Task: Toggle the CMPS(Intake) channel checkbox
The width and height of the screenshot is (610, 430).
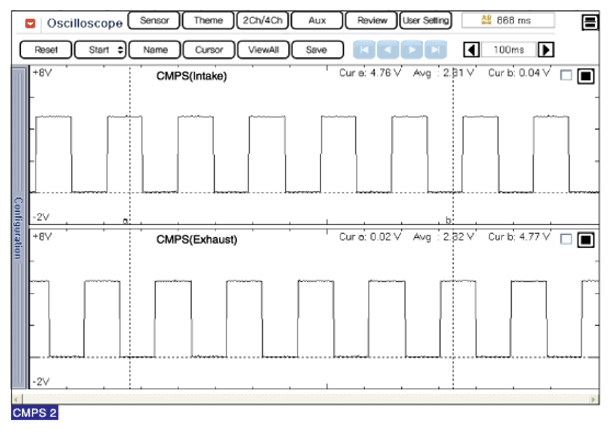Action: click(x=566, y=75)
